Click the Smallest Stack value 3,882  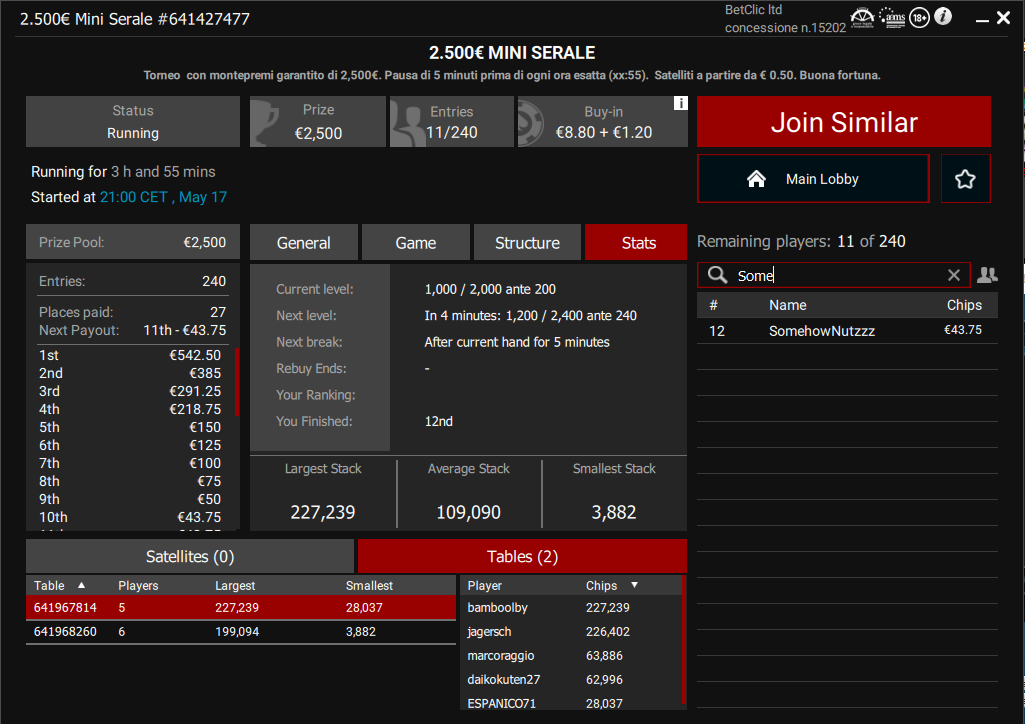(614, 512)
